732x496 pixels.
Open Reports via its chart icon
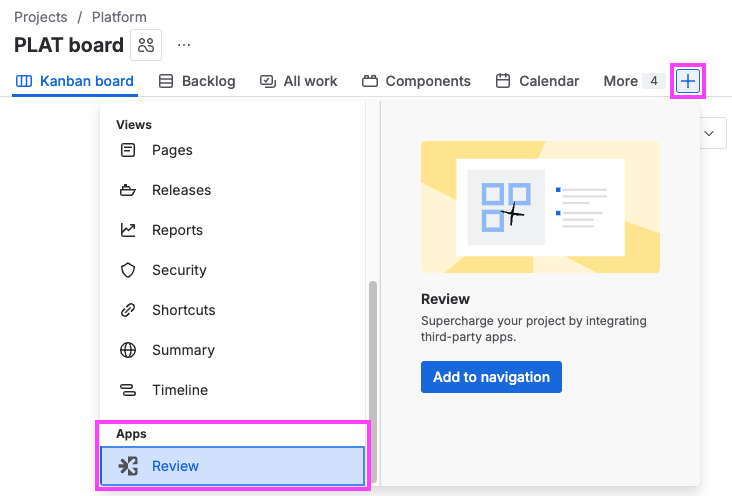point(128,230)
